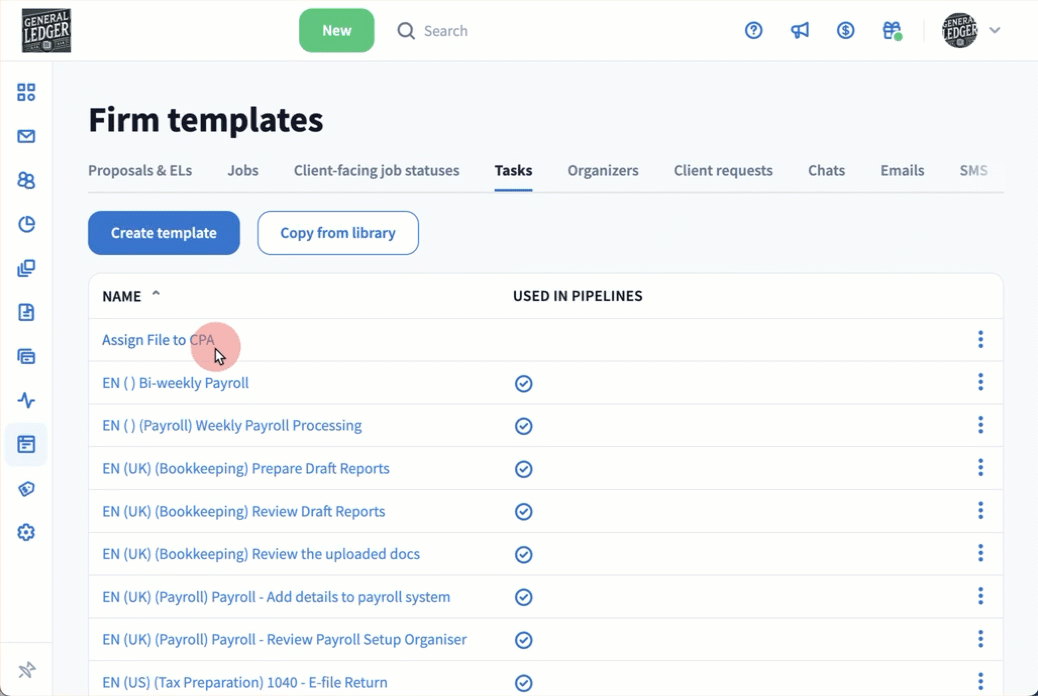
Task: Open the clients people sidebar icon
Action: point(26,180)
